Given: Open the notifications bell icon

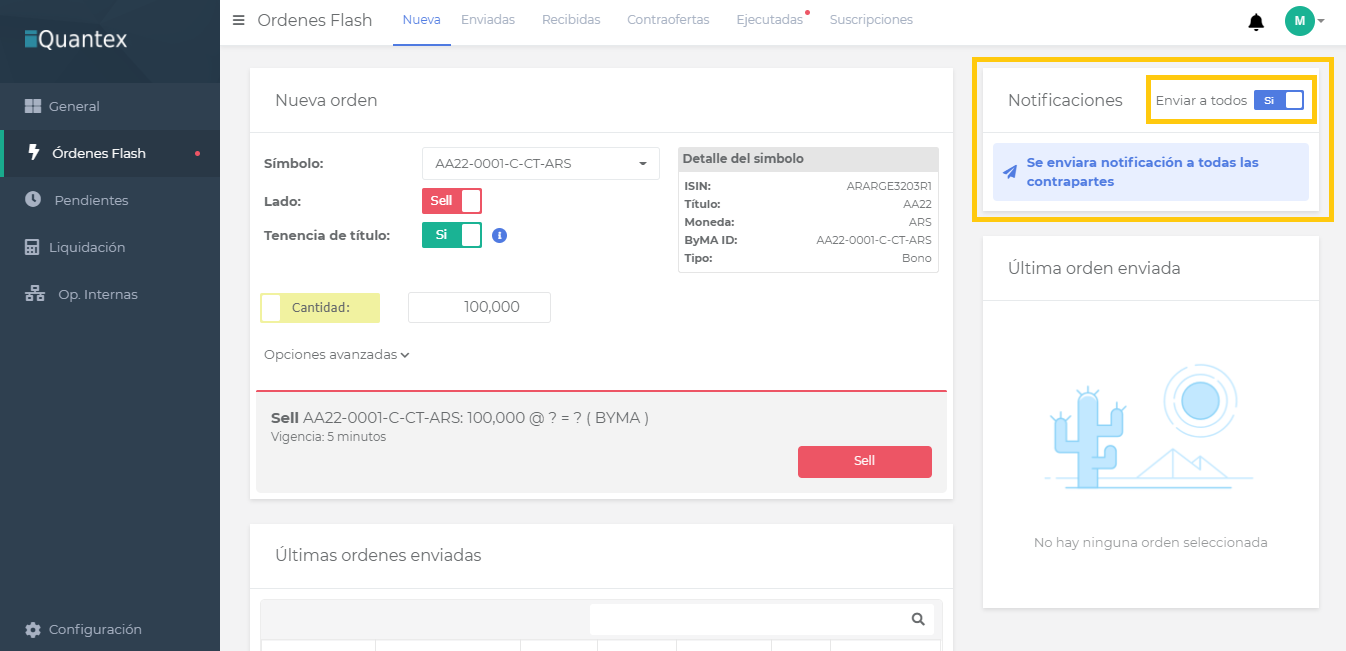Looking at the screenshot, I should coord(1256,22).
